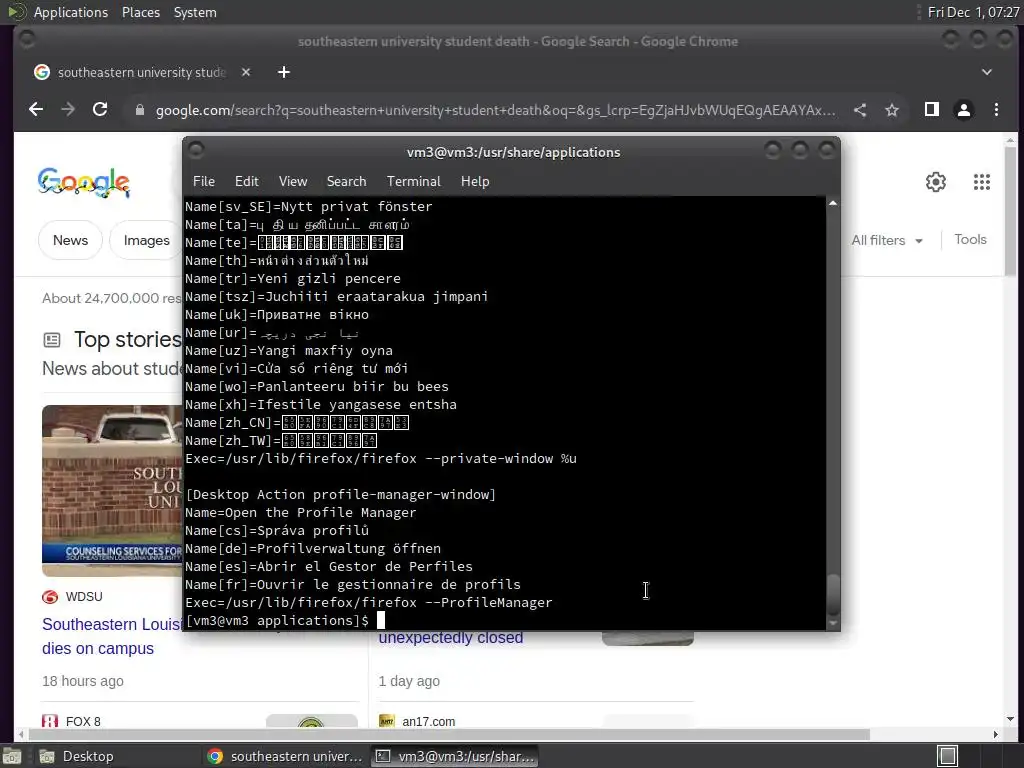Click '[Desktop Action profile-manager-window]' line
The image size is (1024, 768).
click(340, 494)
